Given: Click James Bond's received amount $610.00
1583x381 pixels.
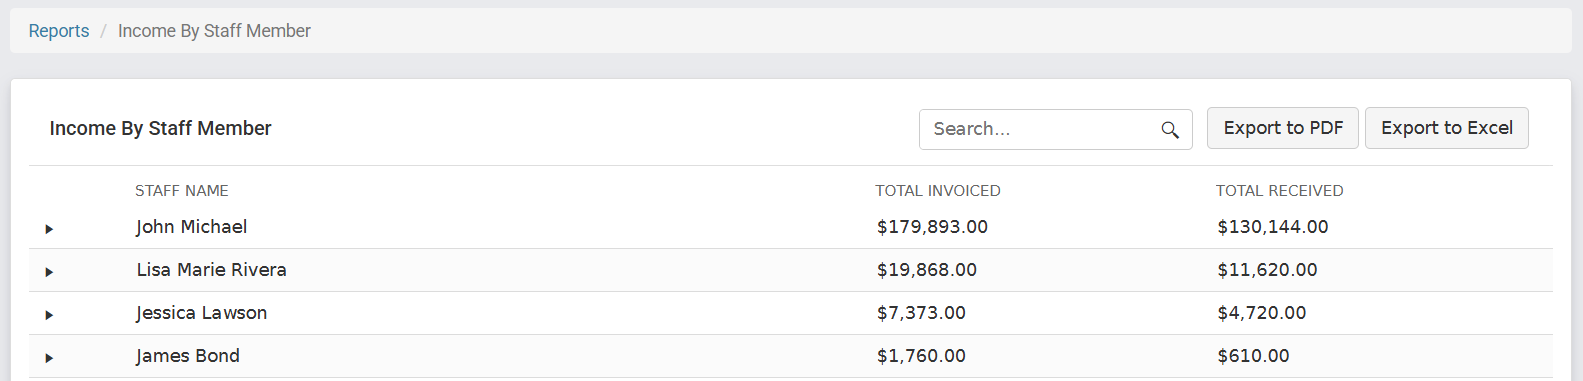Looking at the screenshot, I should pyautogui.click(x=1253, y=356).
